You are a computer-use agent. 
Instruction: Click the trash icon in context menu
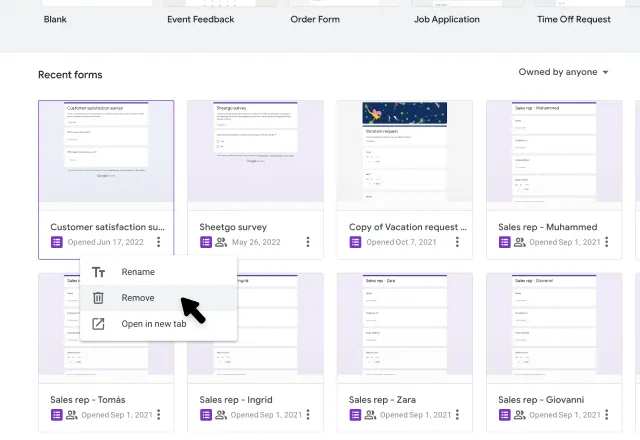(x=98, y=298)
